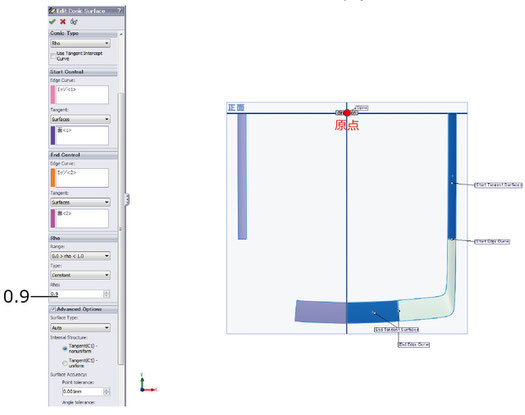This screenshot has height=415, width=525.
Task: Click the Rho value field
Action: (x=77, y=294)
